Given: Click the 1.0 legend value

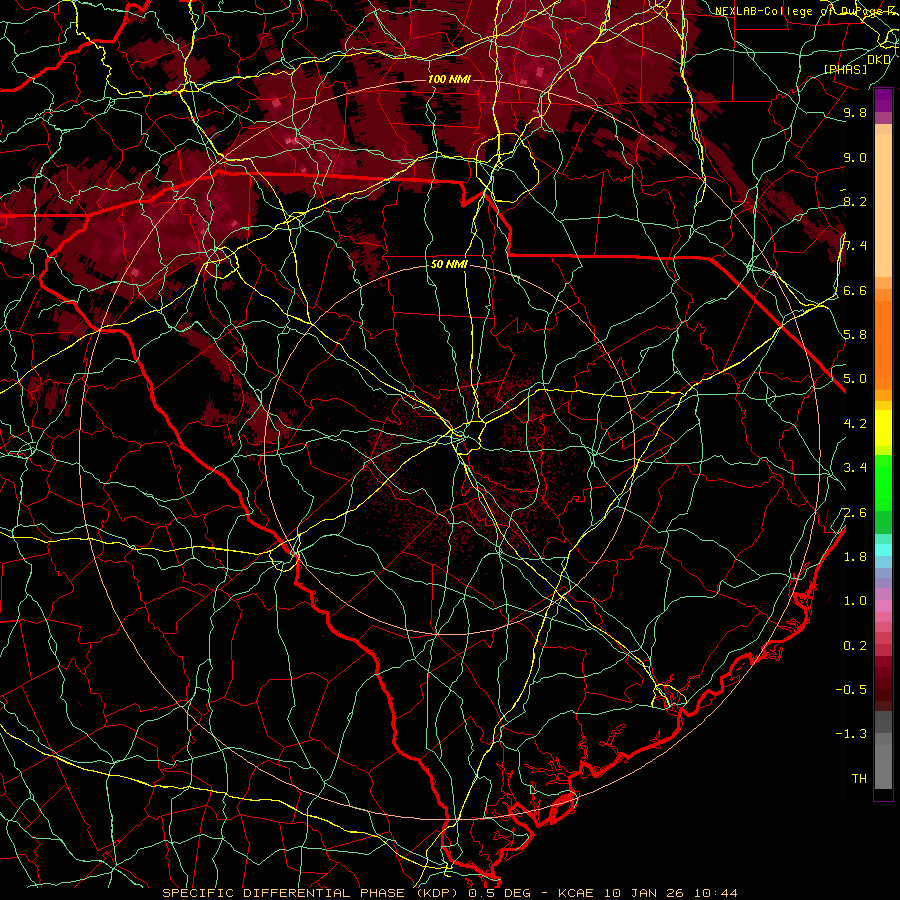Looking at the screenshot, I should coord(855,601).
